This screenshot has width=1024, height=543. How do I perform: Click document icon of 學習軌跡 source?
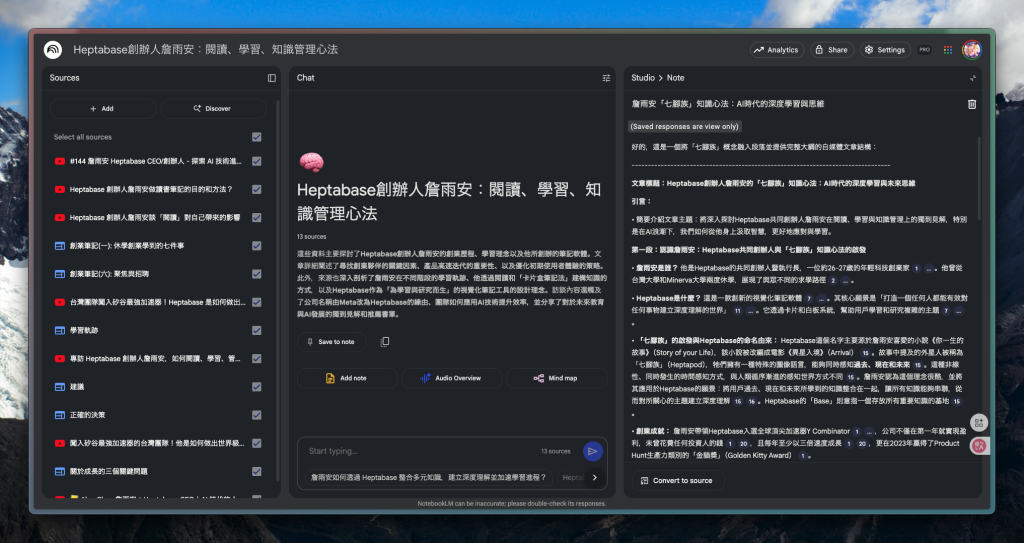pos(59,331)
